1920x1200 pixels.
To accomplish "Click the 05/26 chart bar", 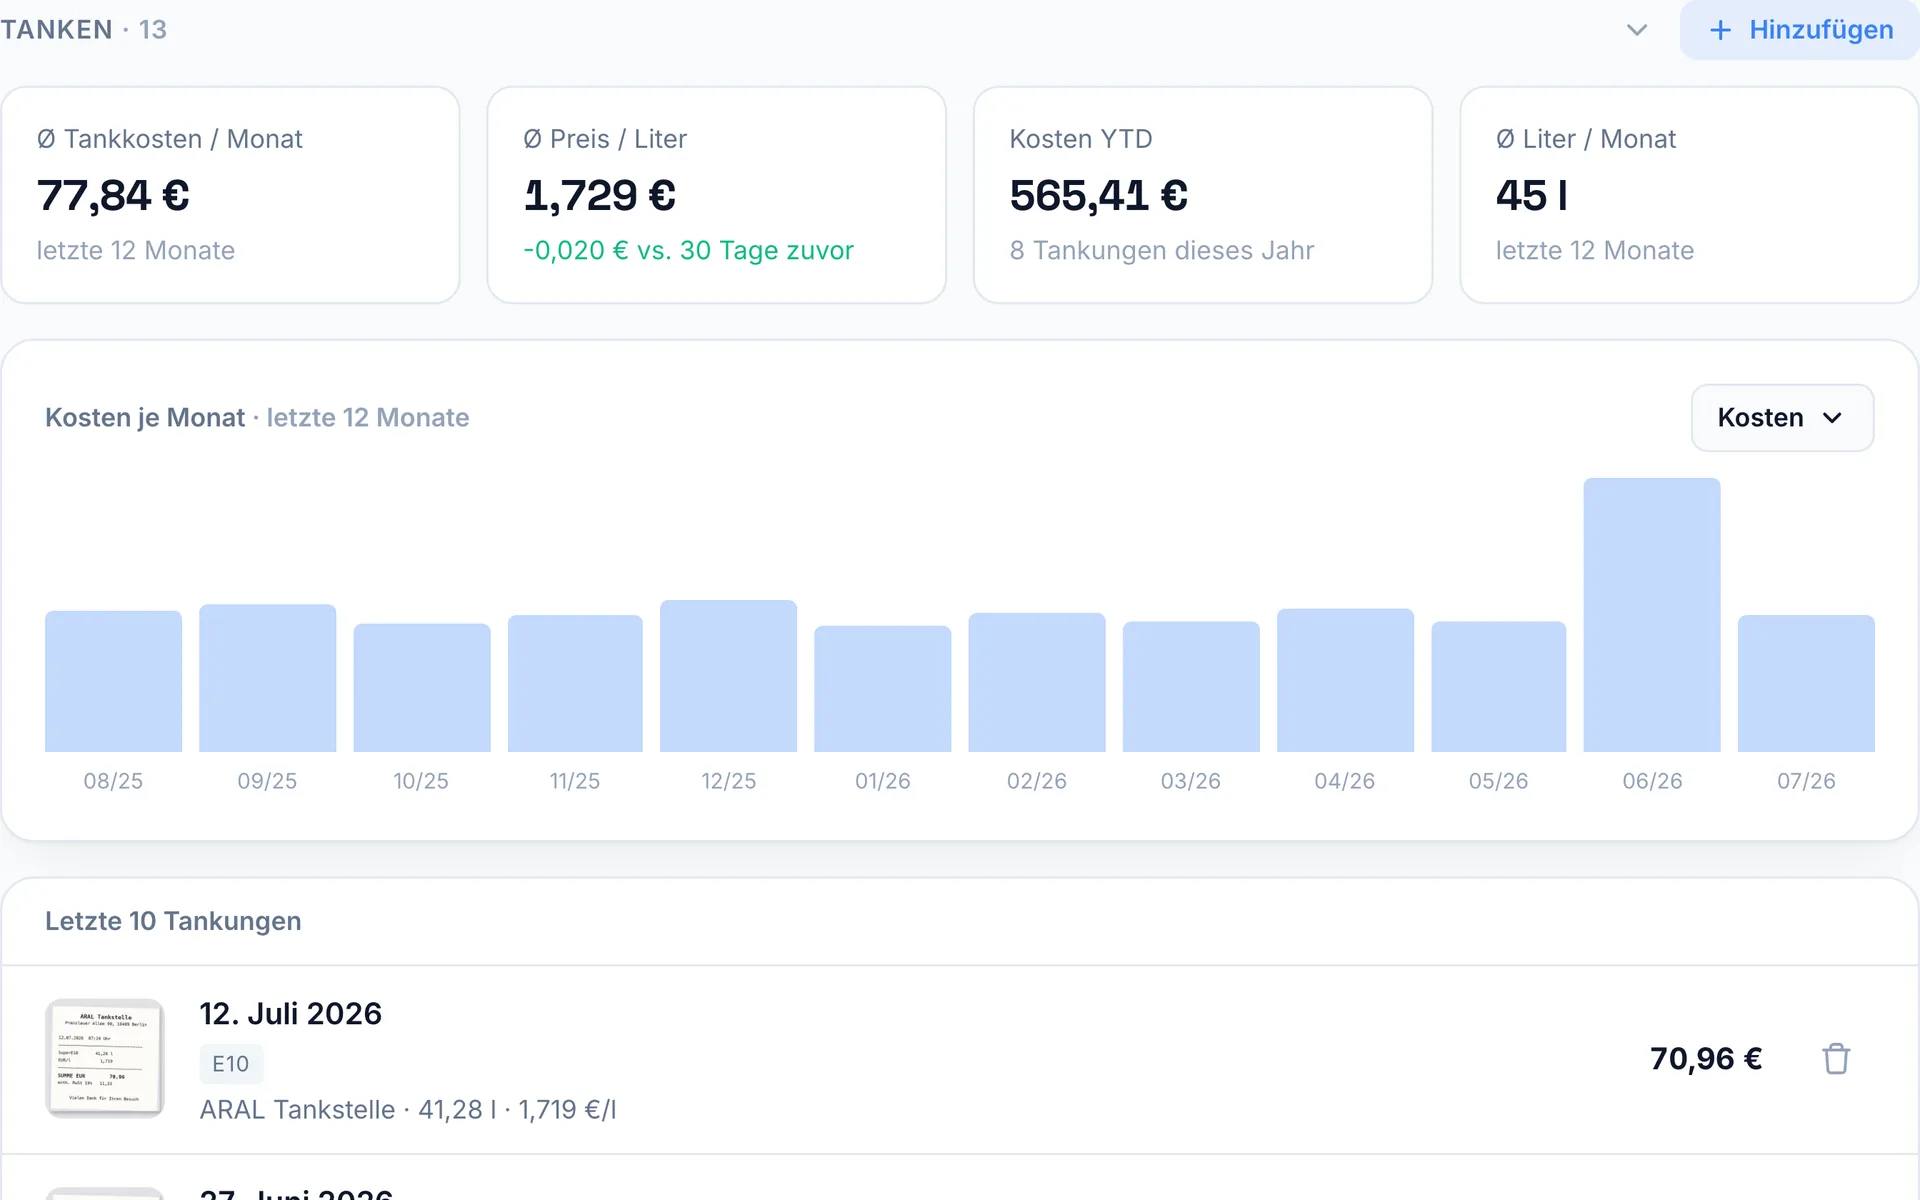I will pos(1499,687).
